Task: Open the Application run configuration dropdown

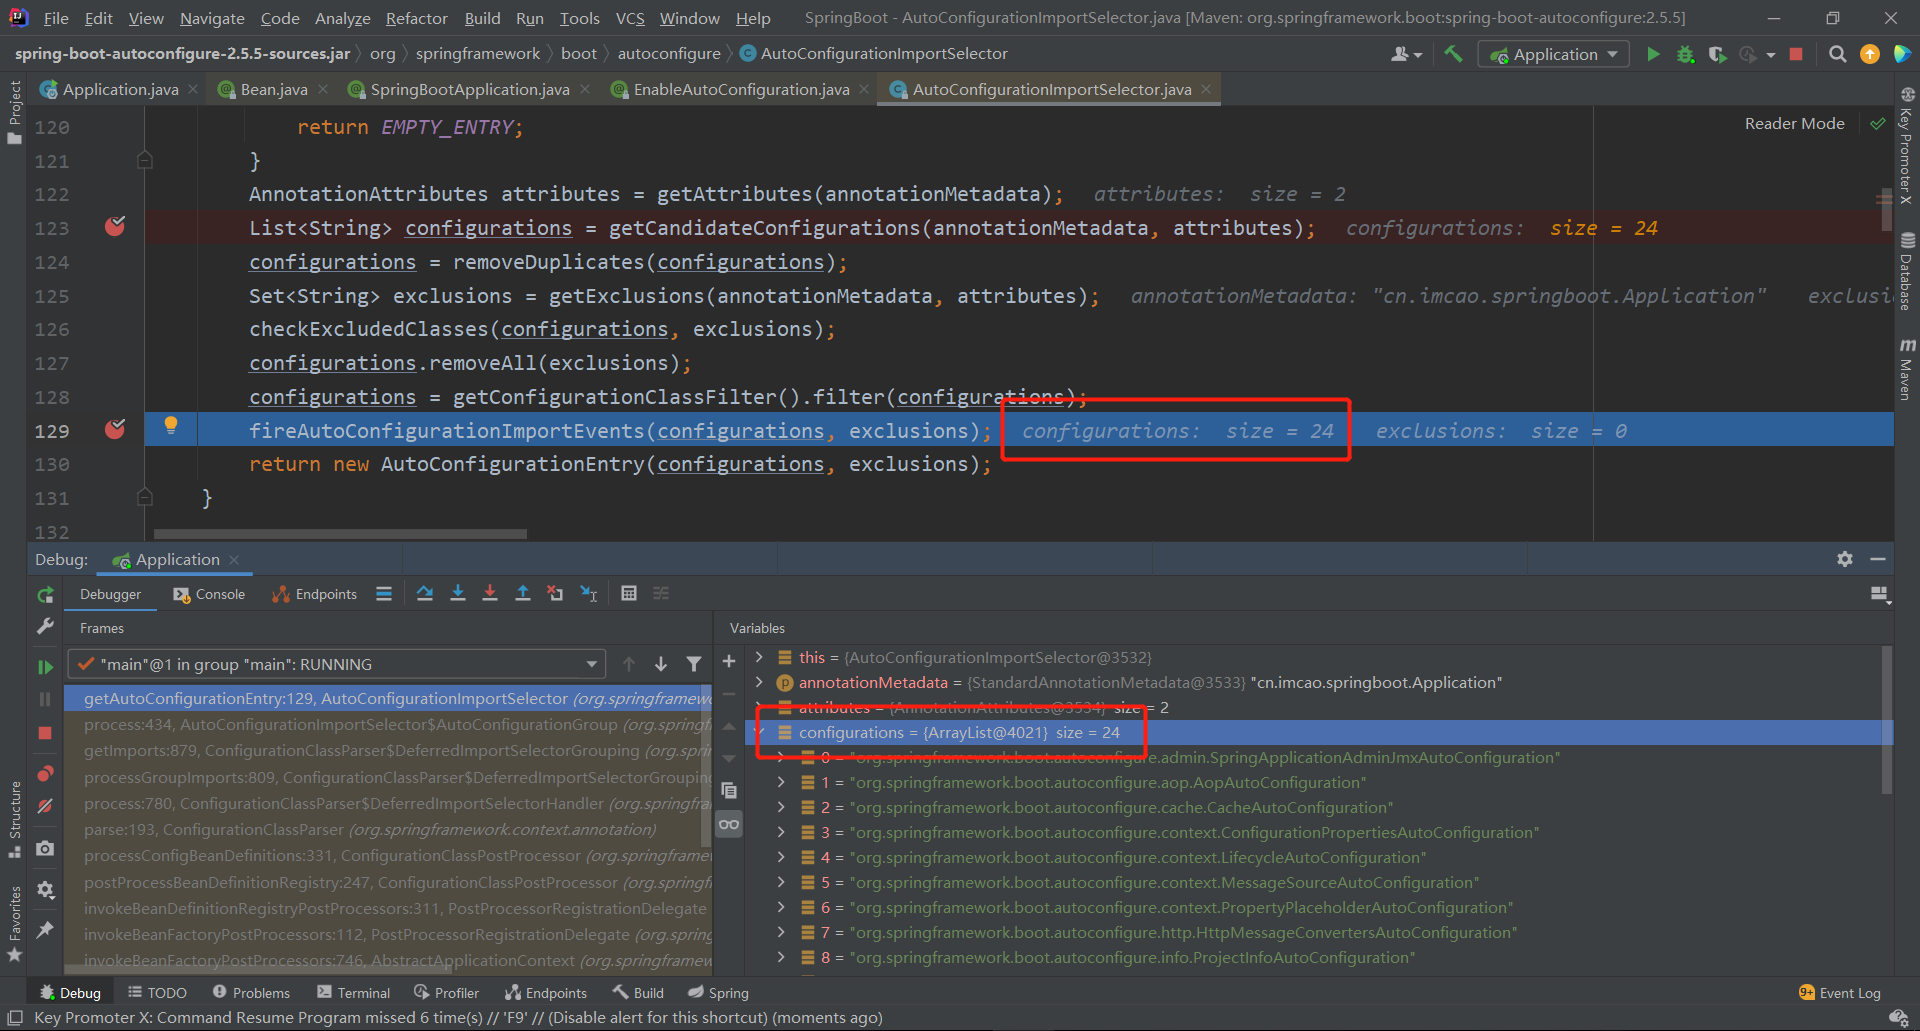Action: (x=1554, y=54)
